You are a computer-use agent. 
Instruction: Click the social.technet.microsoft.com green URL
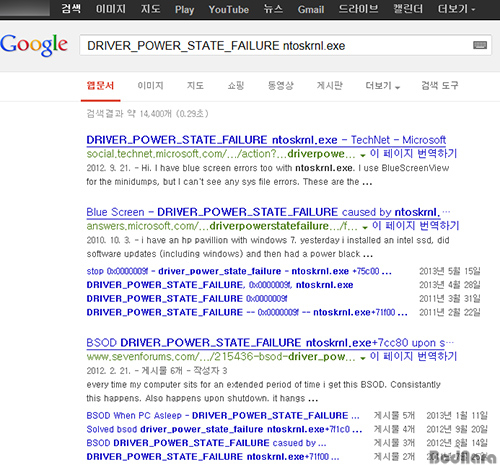click(221, 154)
